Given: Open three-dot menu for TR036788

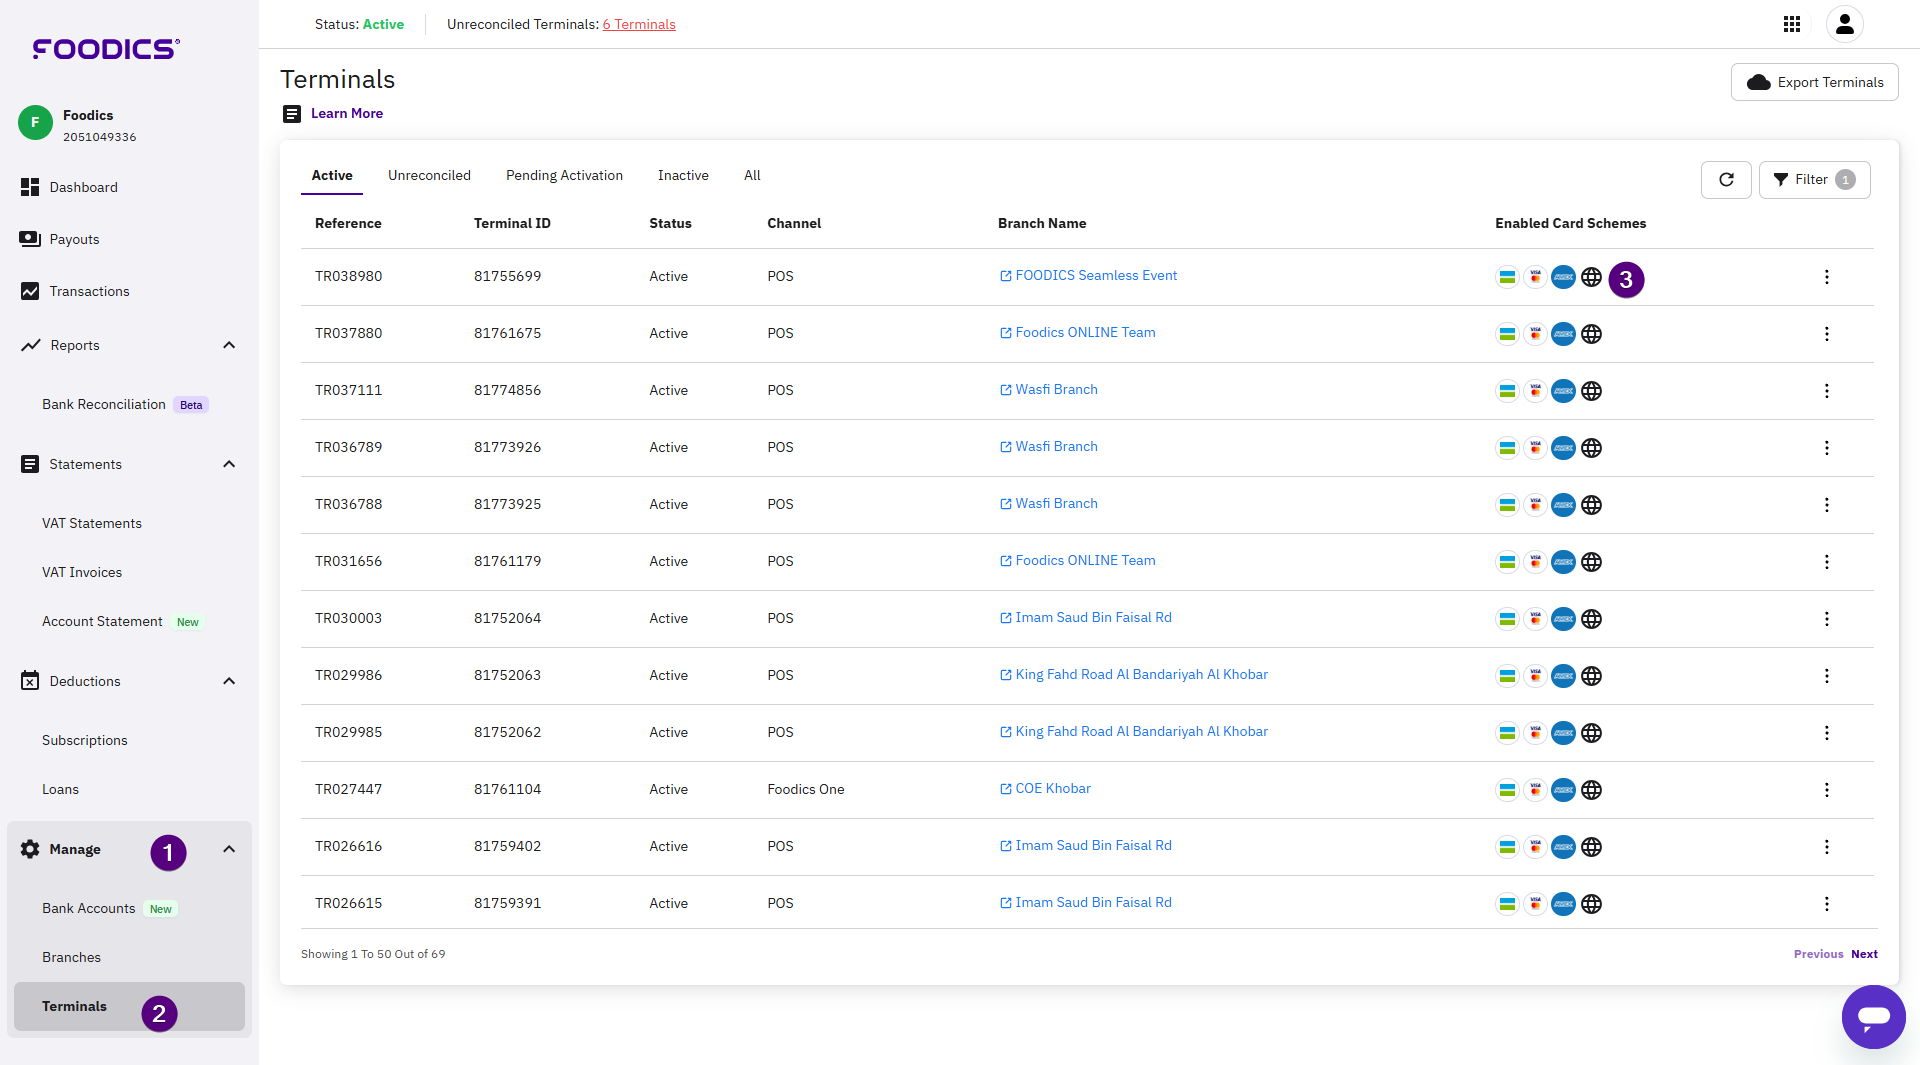Looking at the screenshot, I should coord(1826,505).
